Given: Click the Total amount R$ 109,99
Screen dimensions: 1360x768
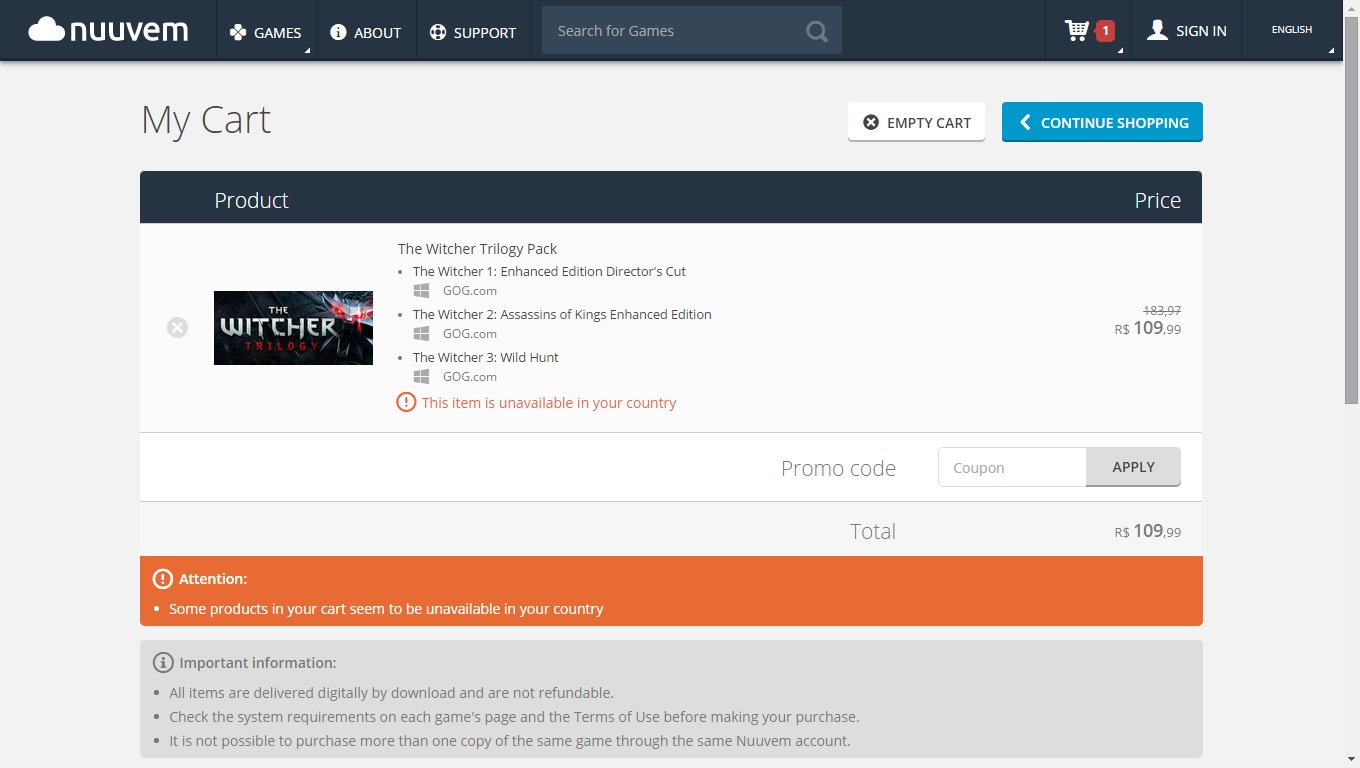Looking at the screenshot, I should pyautogui.click(x=1148, y=531).
